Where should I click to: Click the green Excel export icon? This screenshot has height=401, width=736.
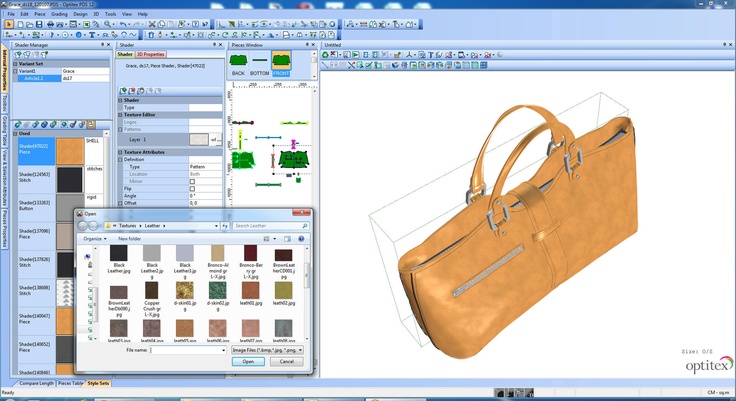point(86,24)
